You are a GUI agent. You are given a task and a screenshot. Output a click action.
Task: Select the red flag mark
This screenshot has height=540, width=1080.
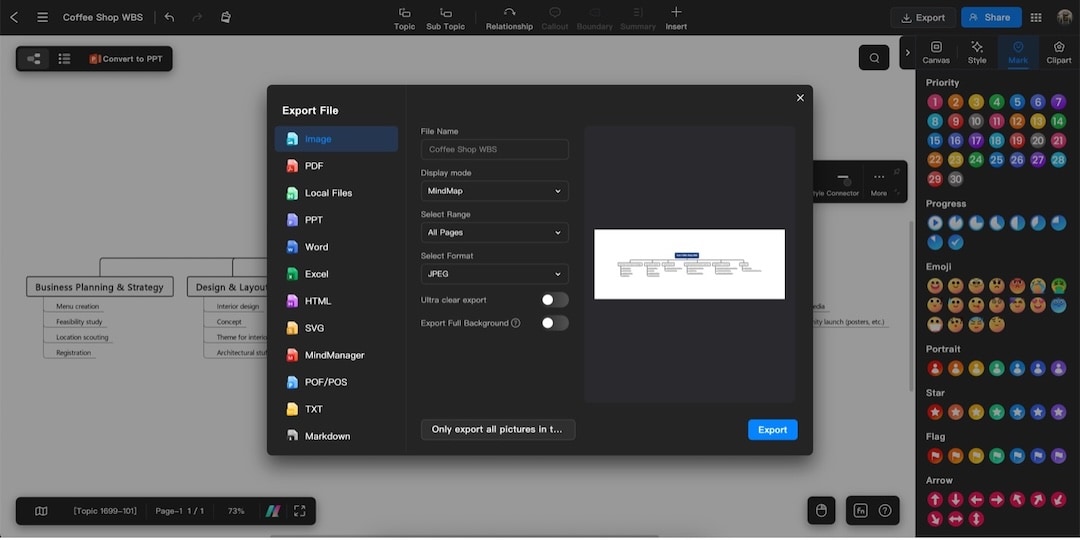coord(935,455)
